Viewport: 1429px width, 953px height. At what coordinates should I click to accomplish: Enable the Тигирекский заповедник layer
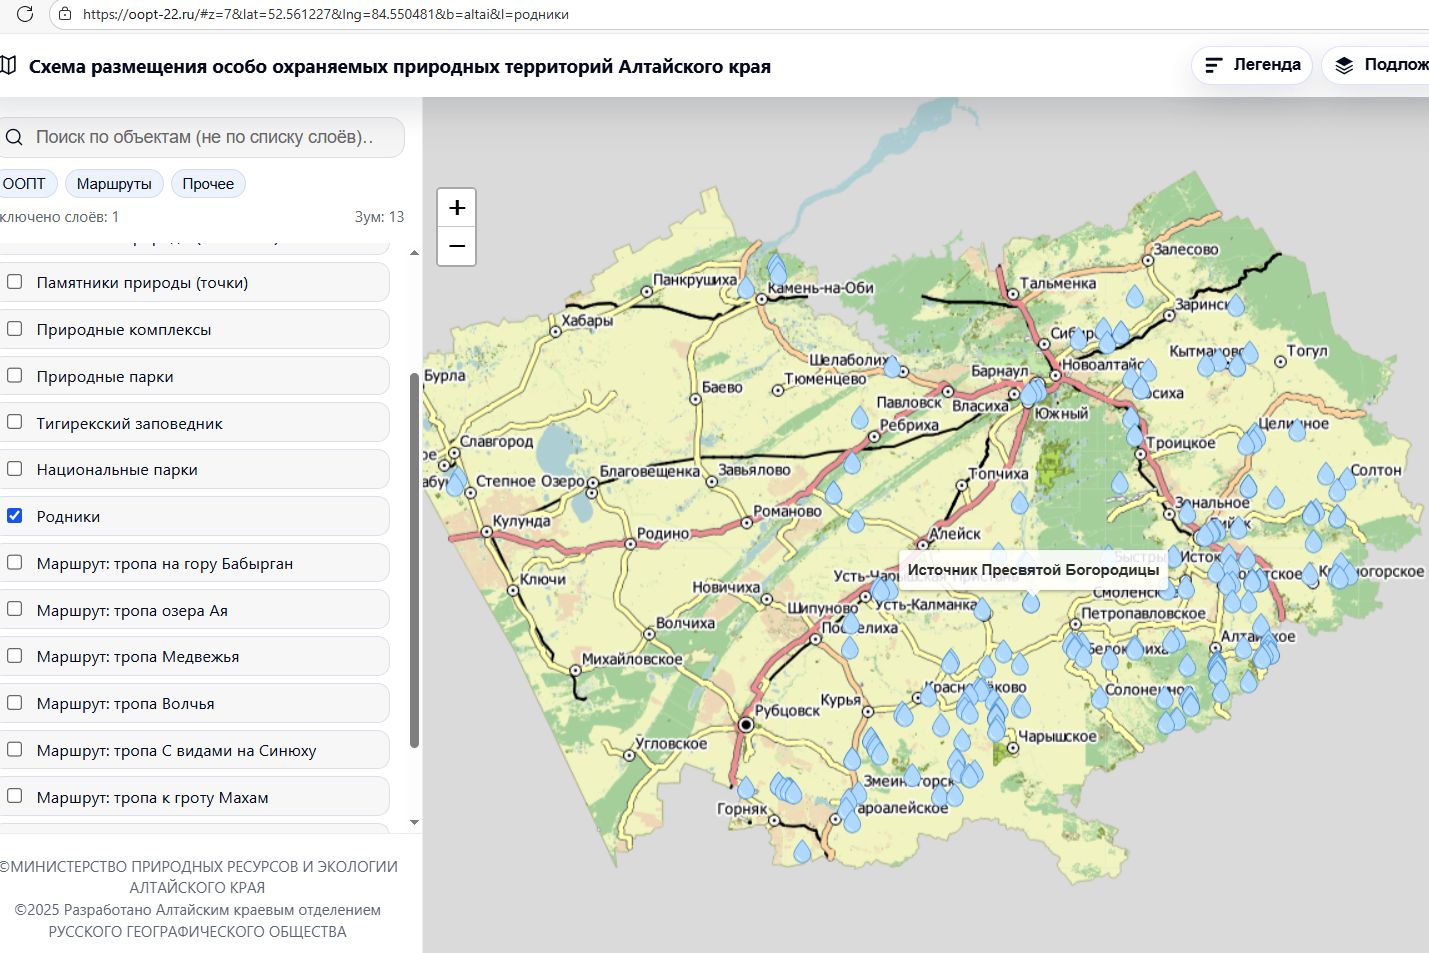[x=15, y=422]
